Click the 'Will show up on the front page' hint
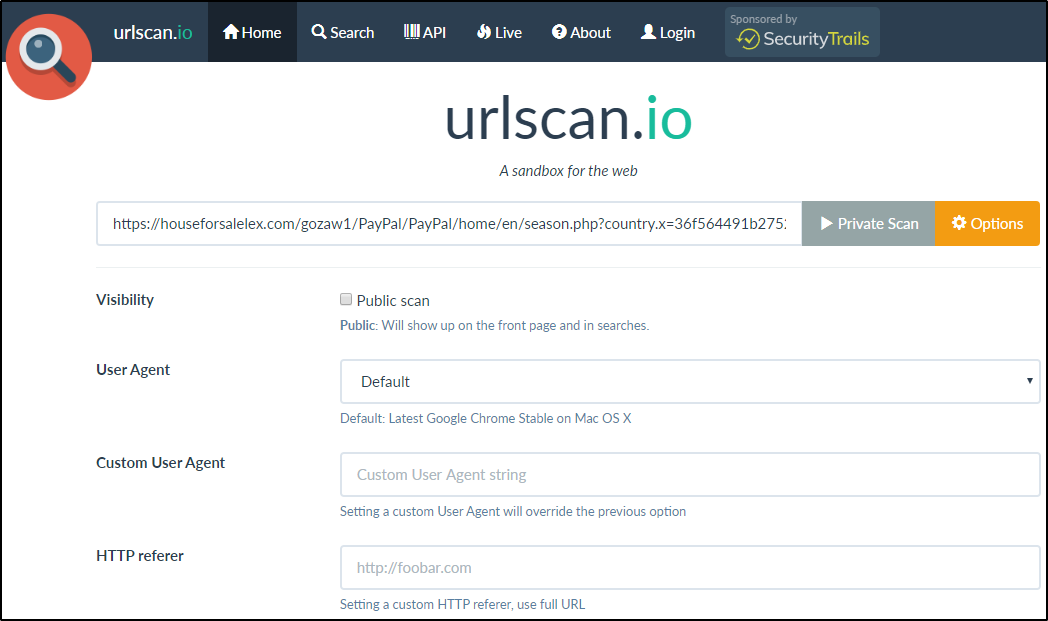Viewport: 1048px width, 621px height. pyautogui.click(x=495, y=326)
